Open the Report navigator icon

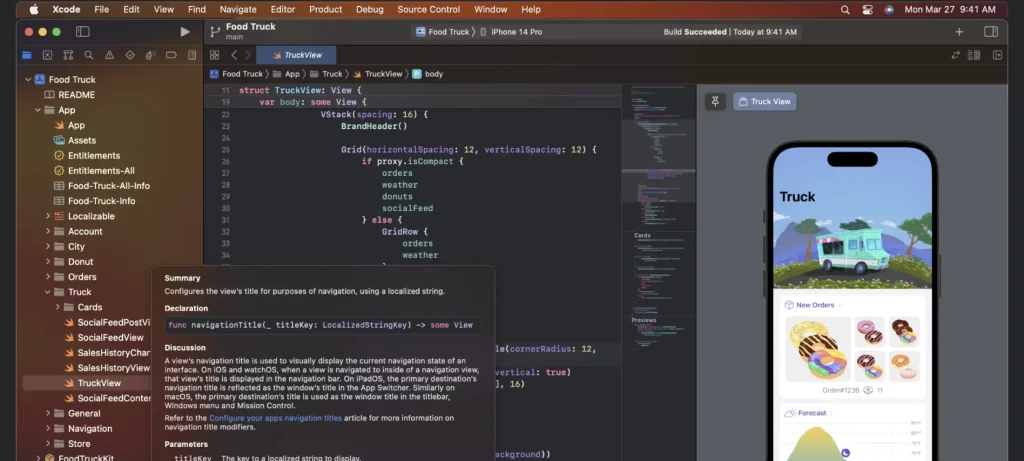(x=192, y=55)
